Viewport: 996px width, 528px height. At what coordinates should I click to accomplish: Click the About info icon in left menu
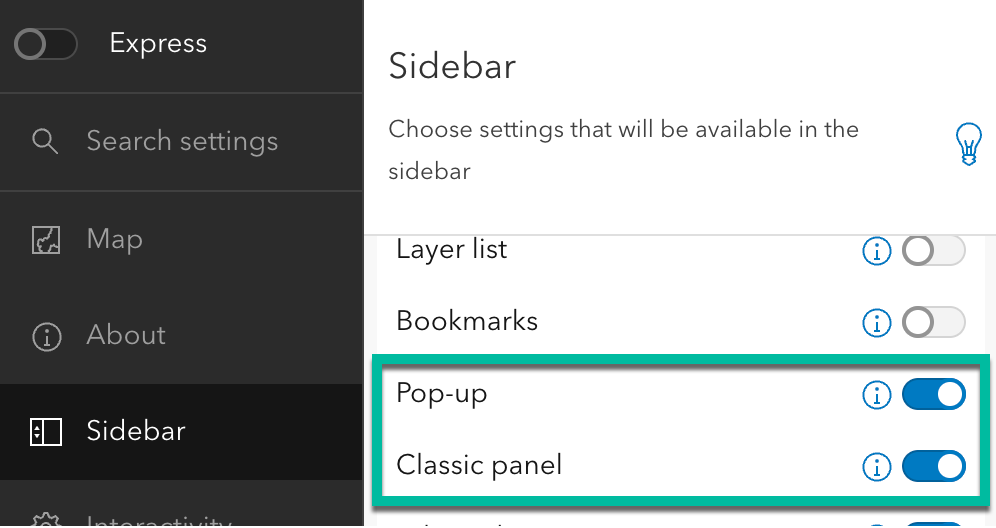coord(47,336)
